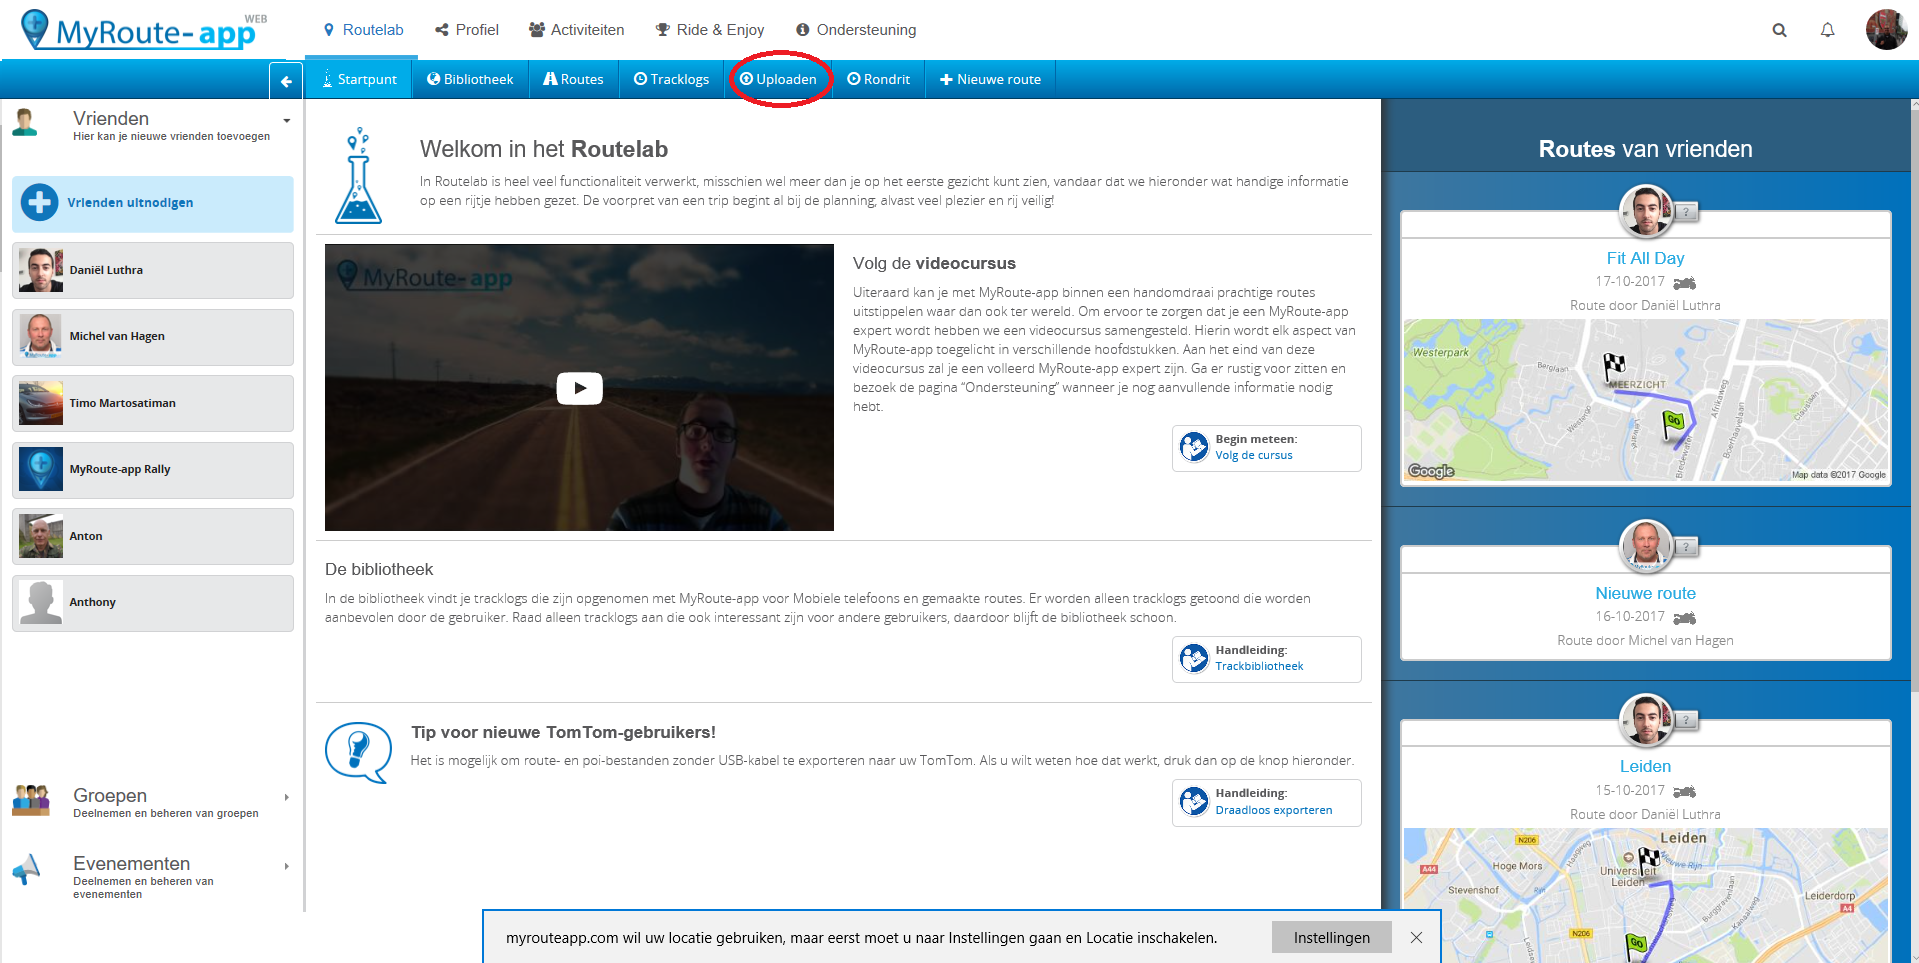1919x963 pixels.
Task: Select friend Daniël Luthra
Action: 153,270
